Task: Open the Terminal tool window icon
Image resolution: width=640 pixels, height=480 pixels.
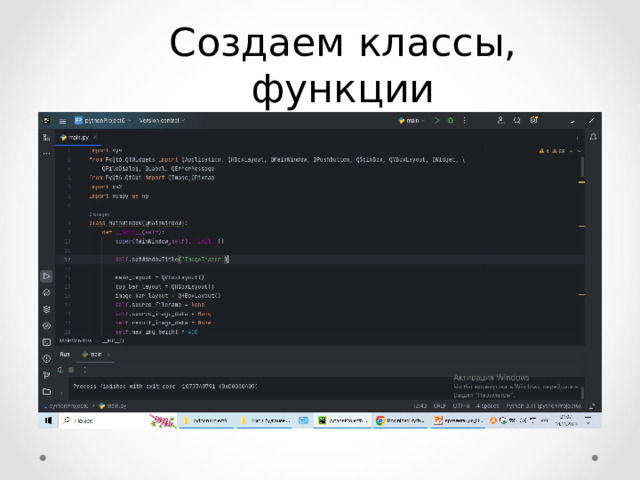Action: (47, 342)
